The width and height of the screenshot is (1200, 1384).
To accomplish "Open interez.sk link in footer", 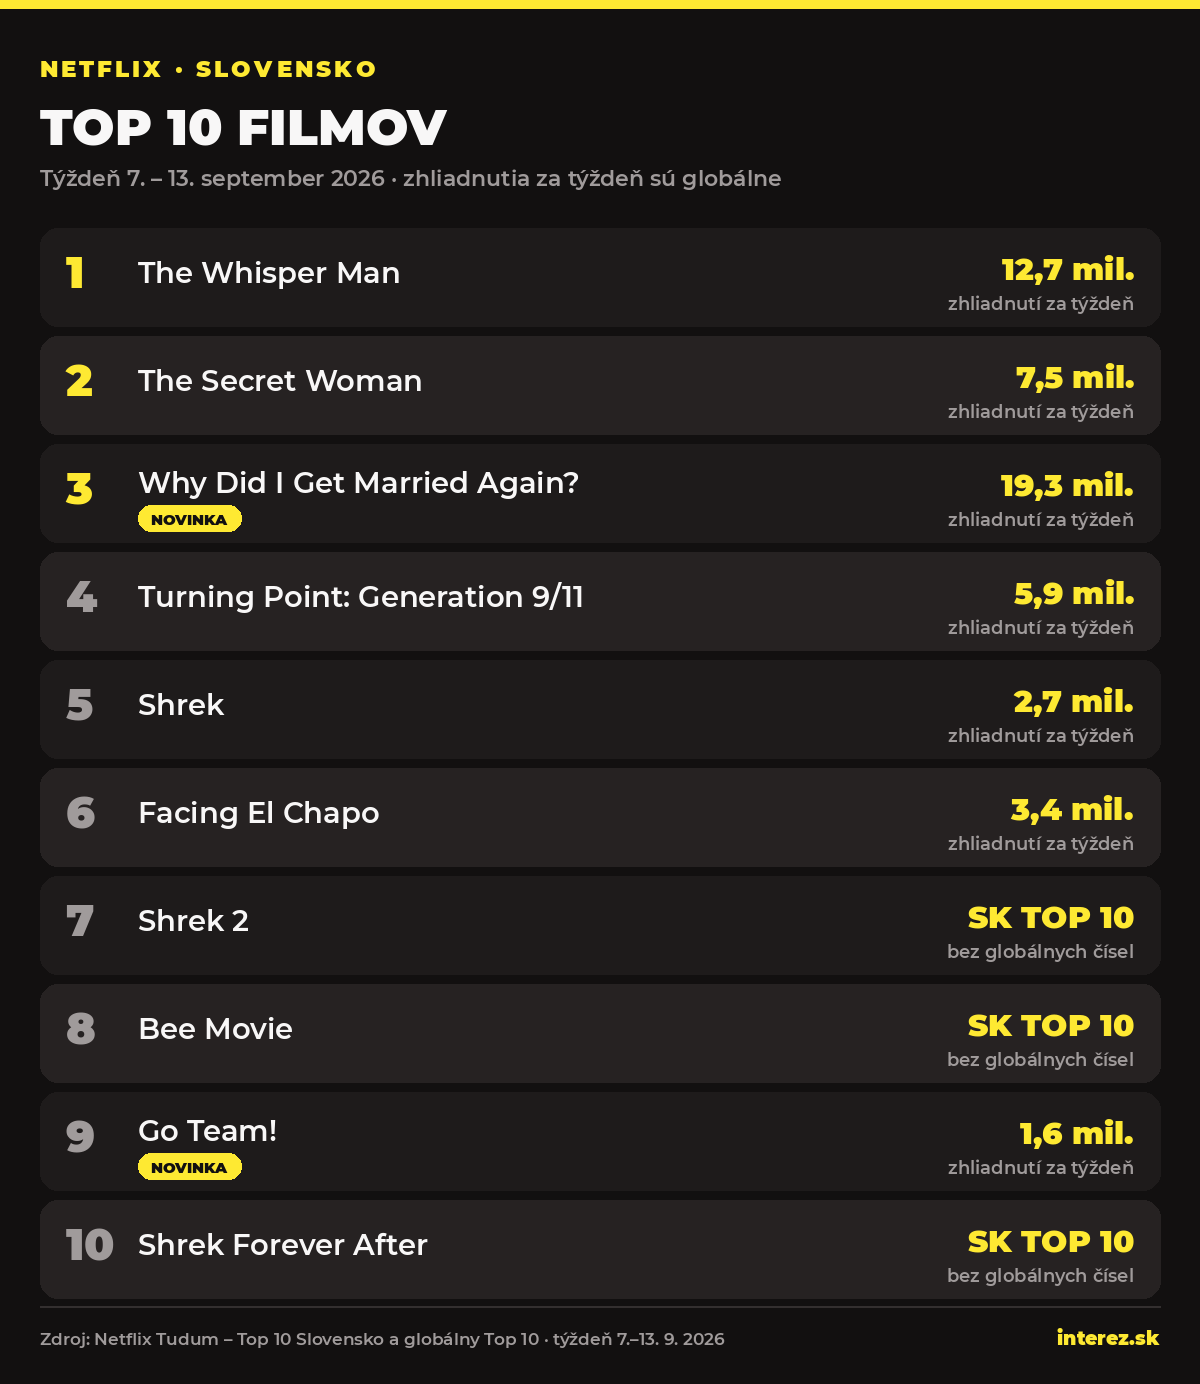I will tap(1108, 1338).
